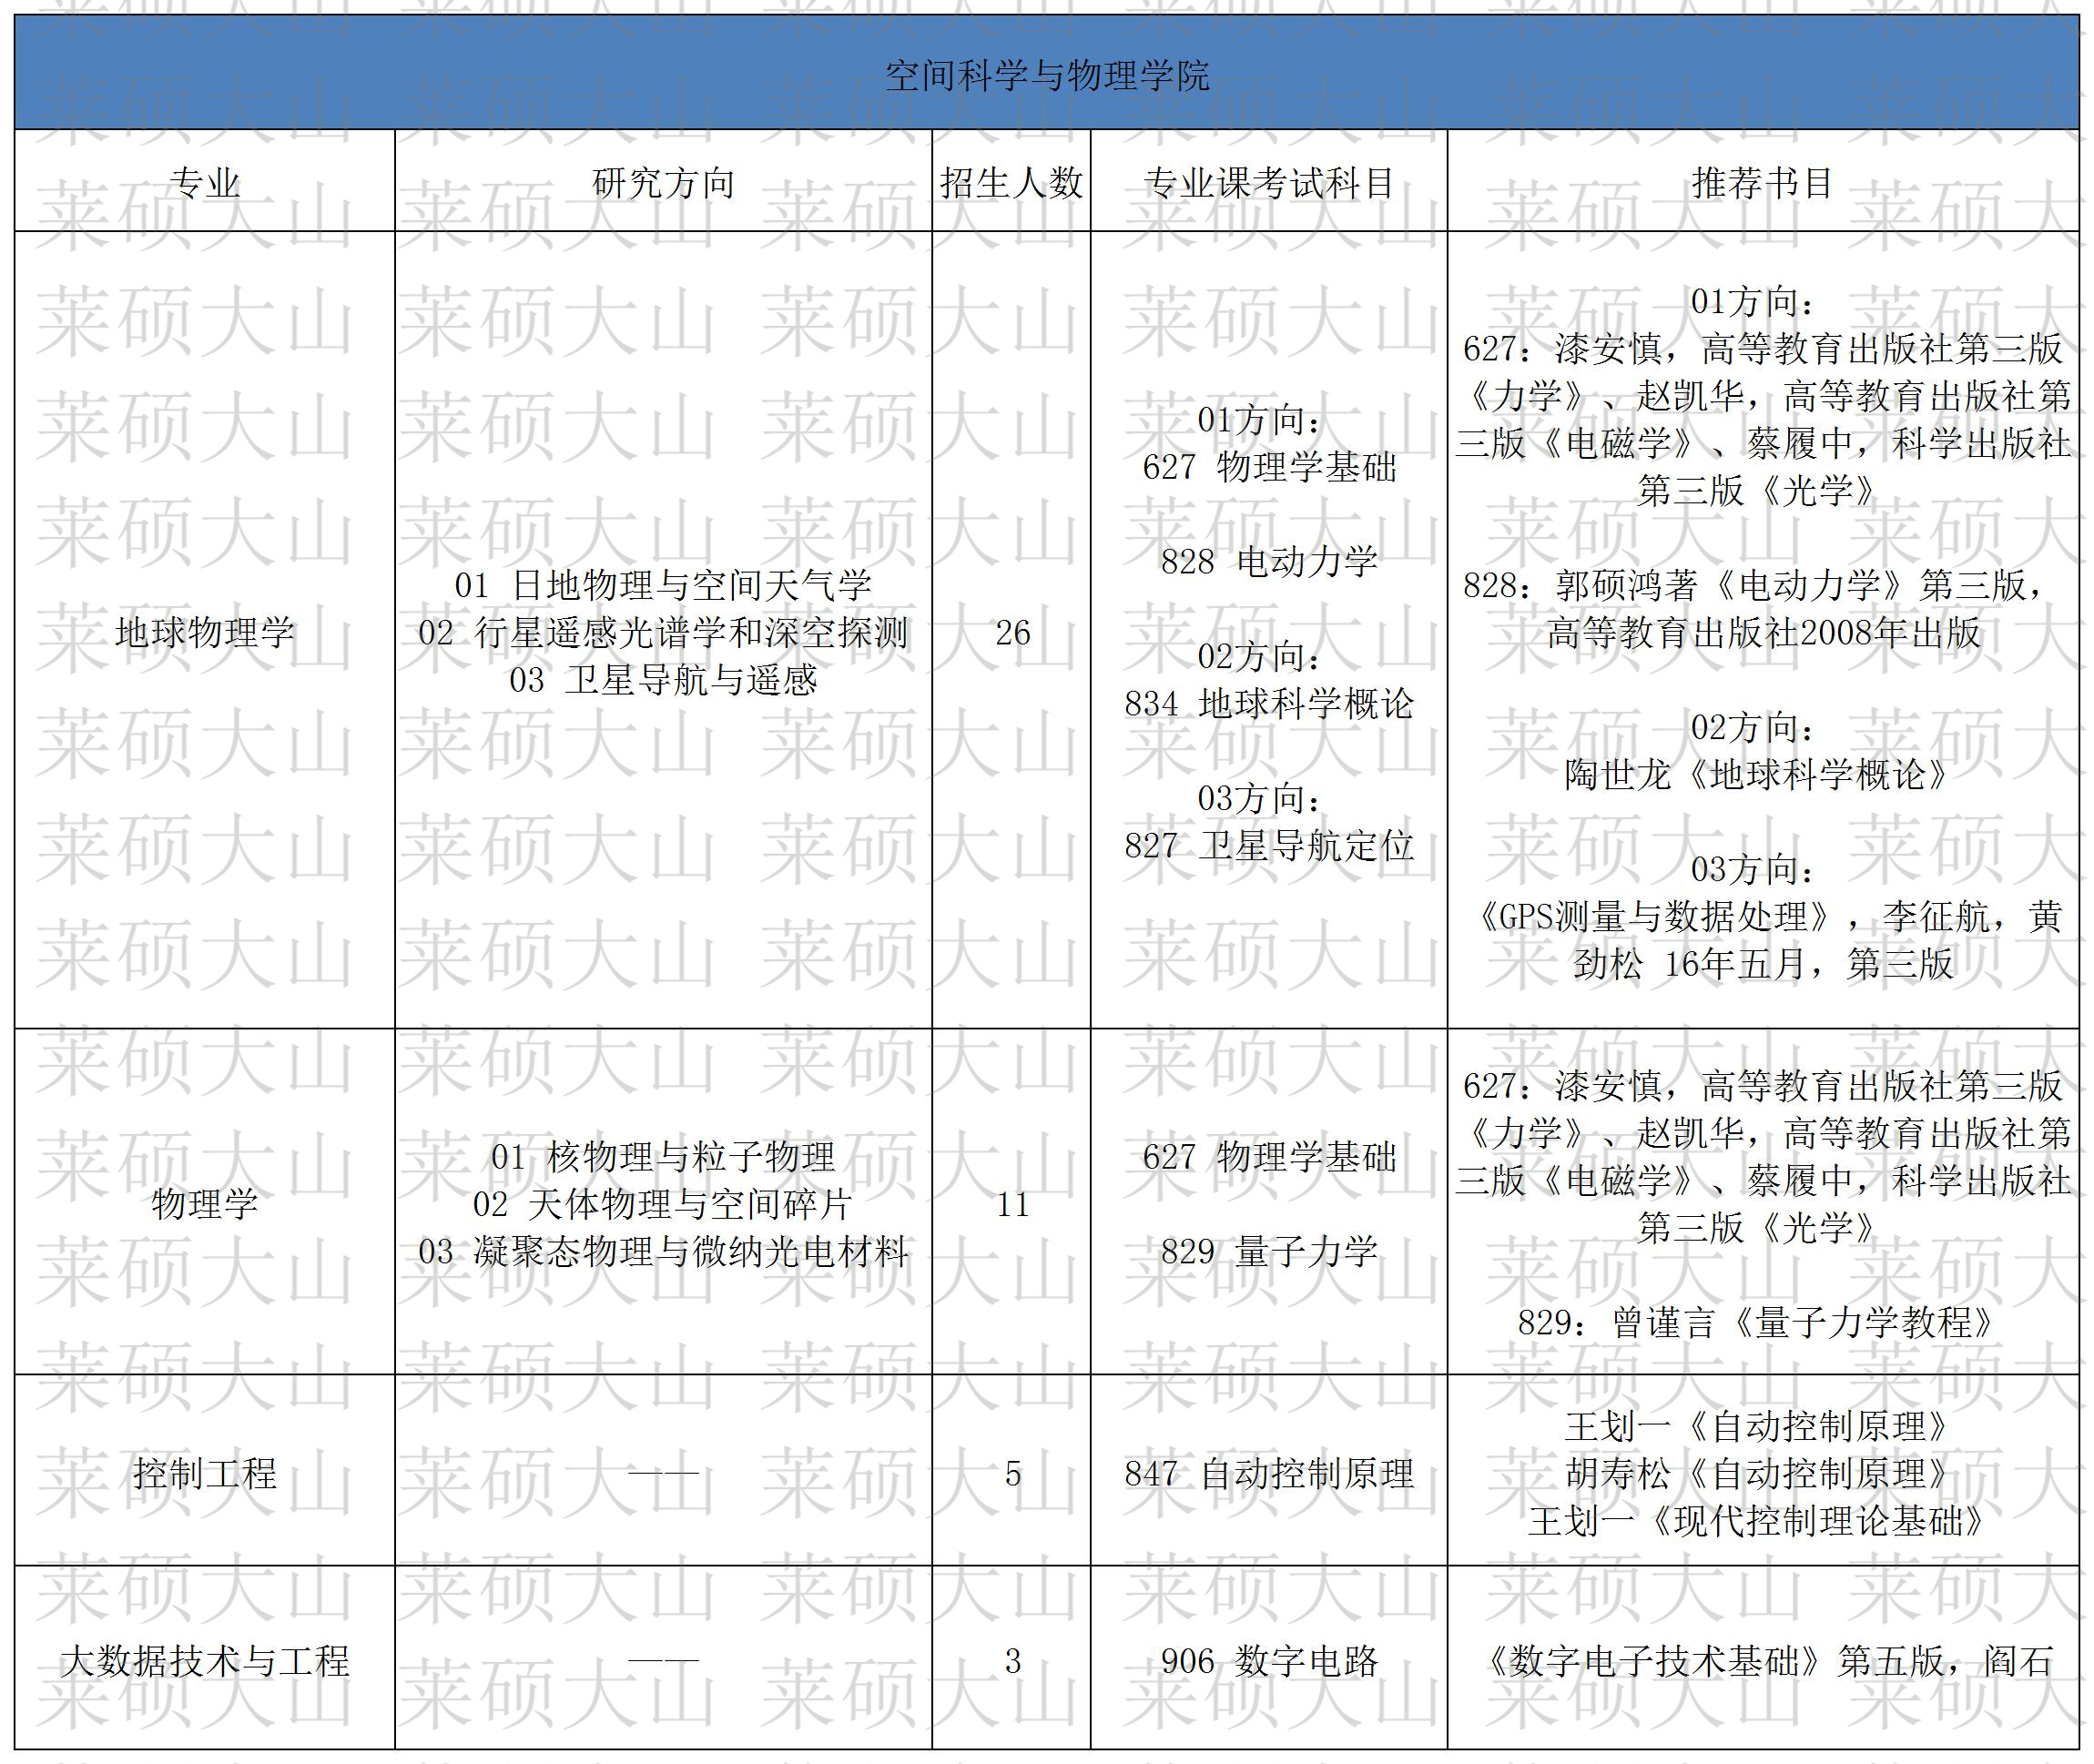Click the 地球物理学 major cell

[x=205, y=632]
